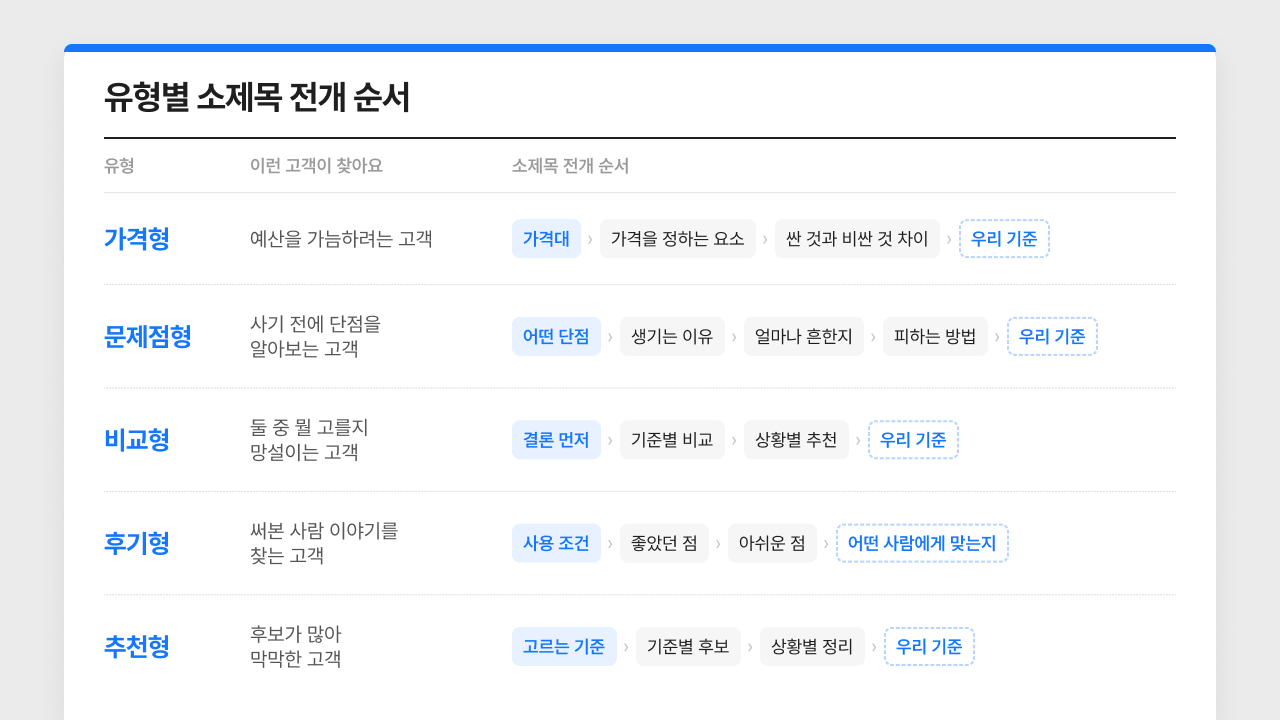Click the 사용 조건 chip
1280x720 pixels.
point(556,544)
